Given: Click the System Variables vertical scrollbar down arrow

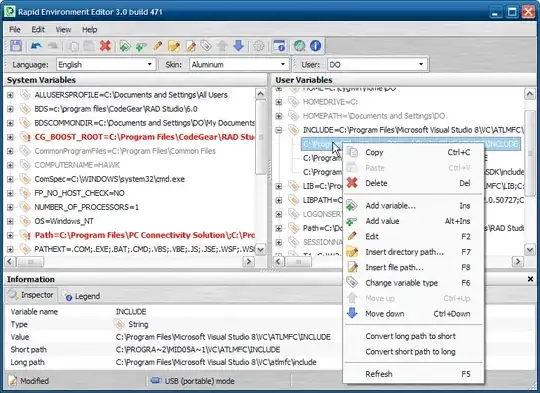Looking at the screenshot, I should [x=261, y=249].
